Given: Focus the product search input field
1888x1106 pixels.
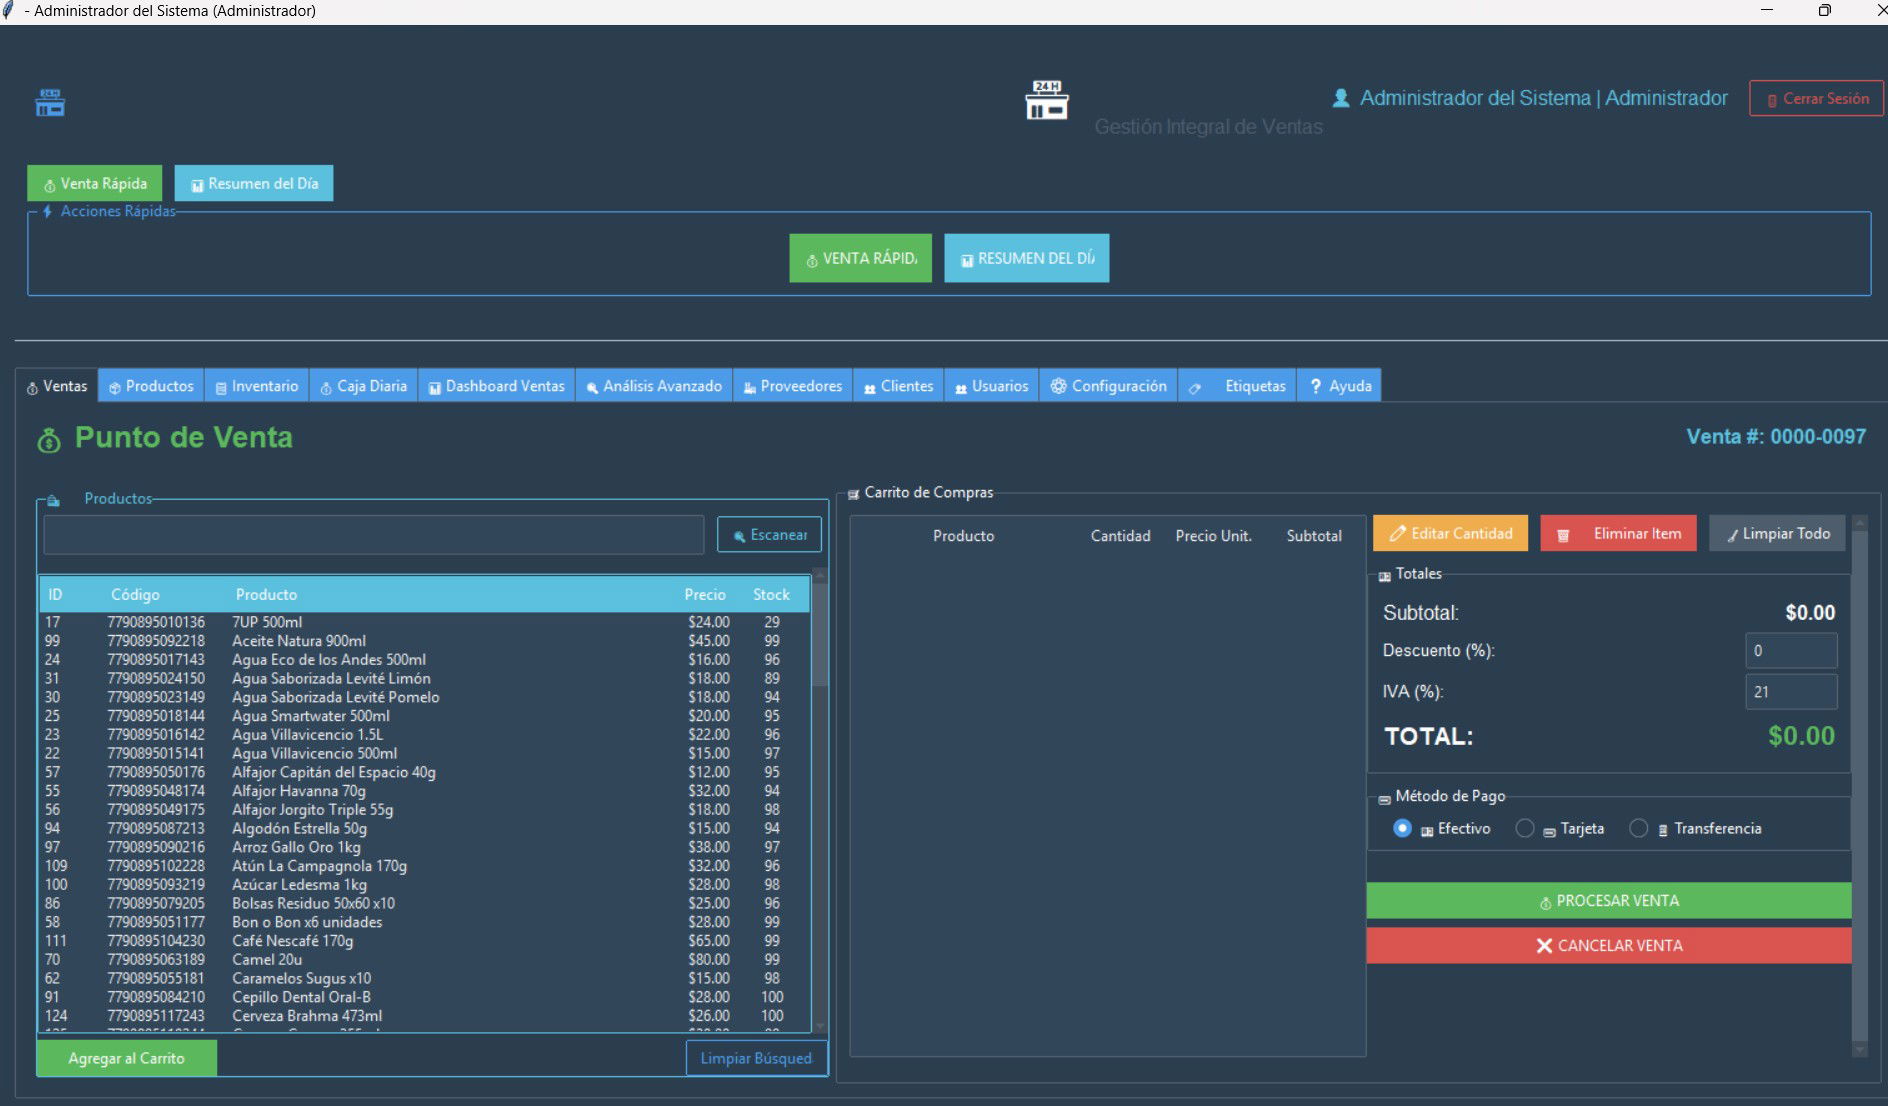Looking at the screenshot, I should pos(373,535).
